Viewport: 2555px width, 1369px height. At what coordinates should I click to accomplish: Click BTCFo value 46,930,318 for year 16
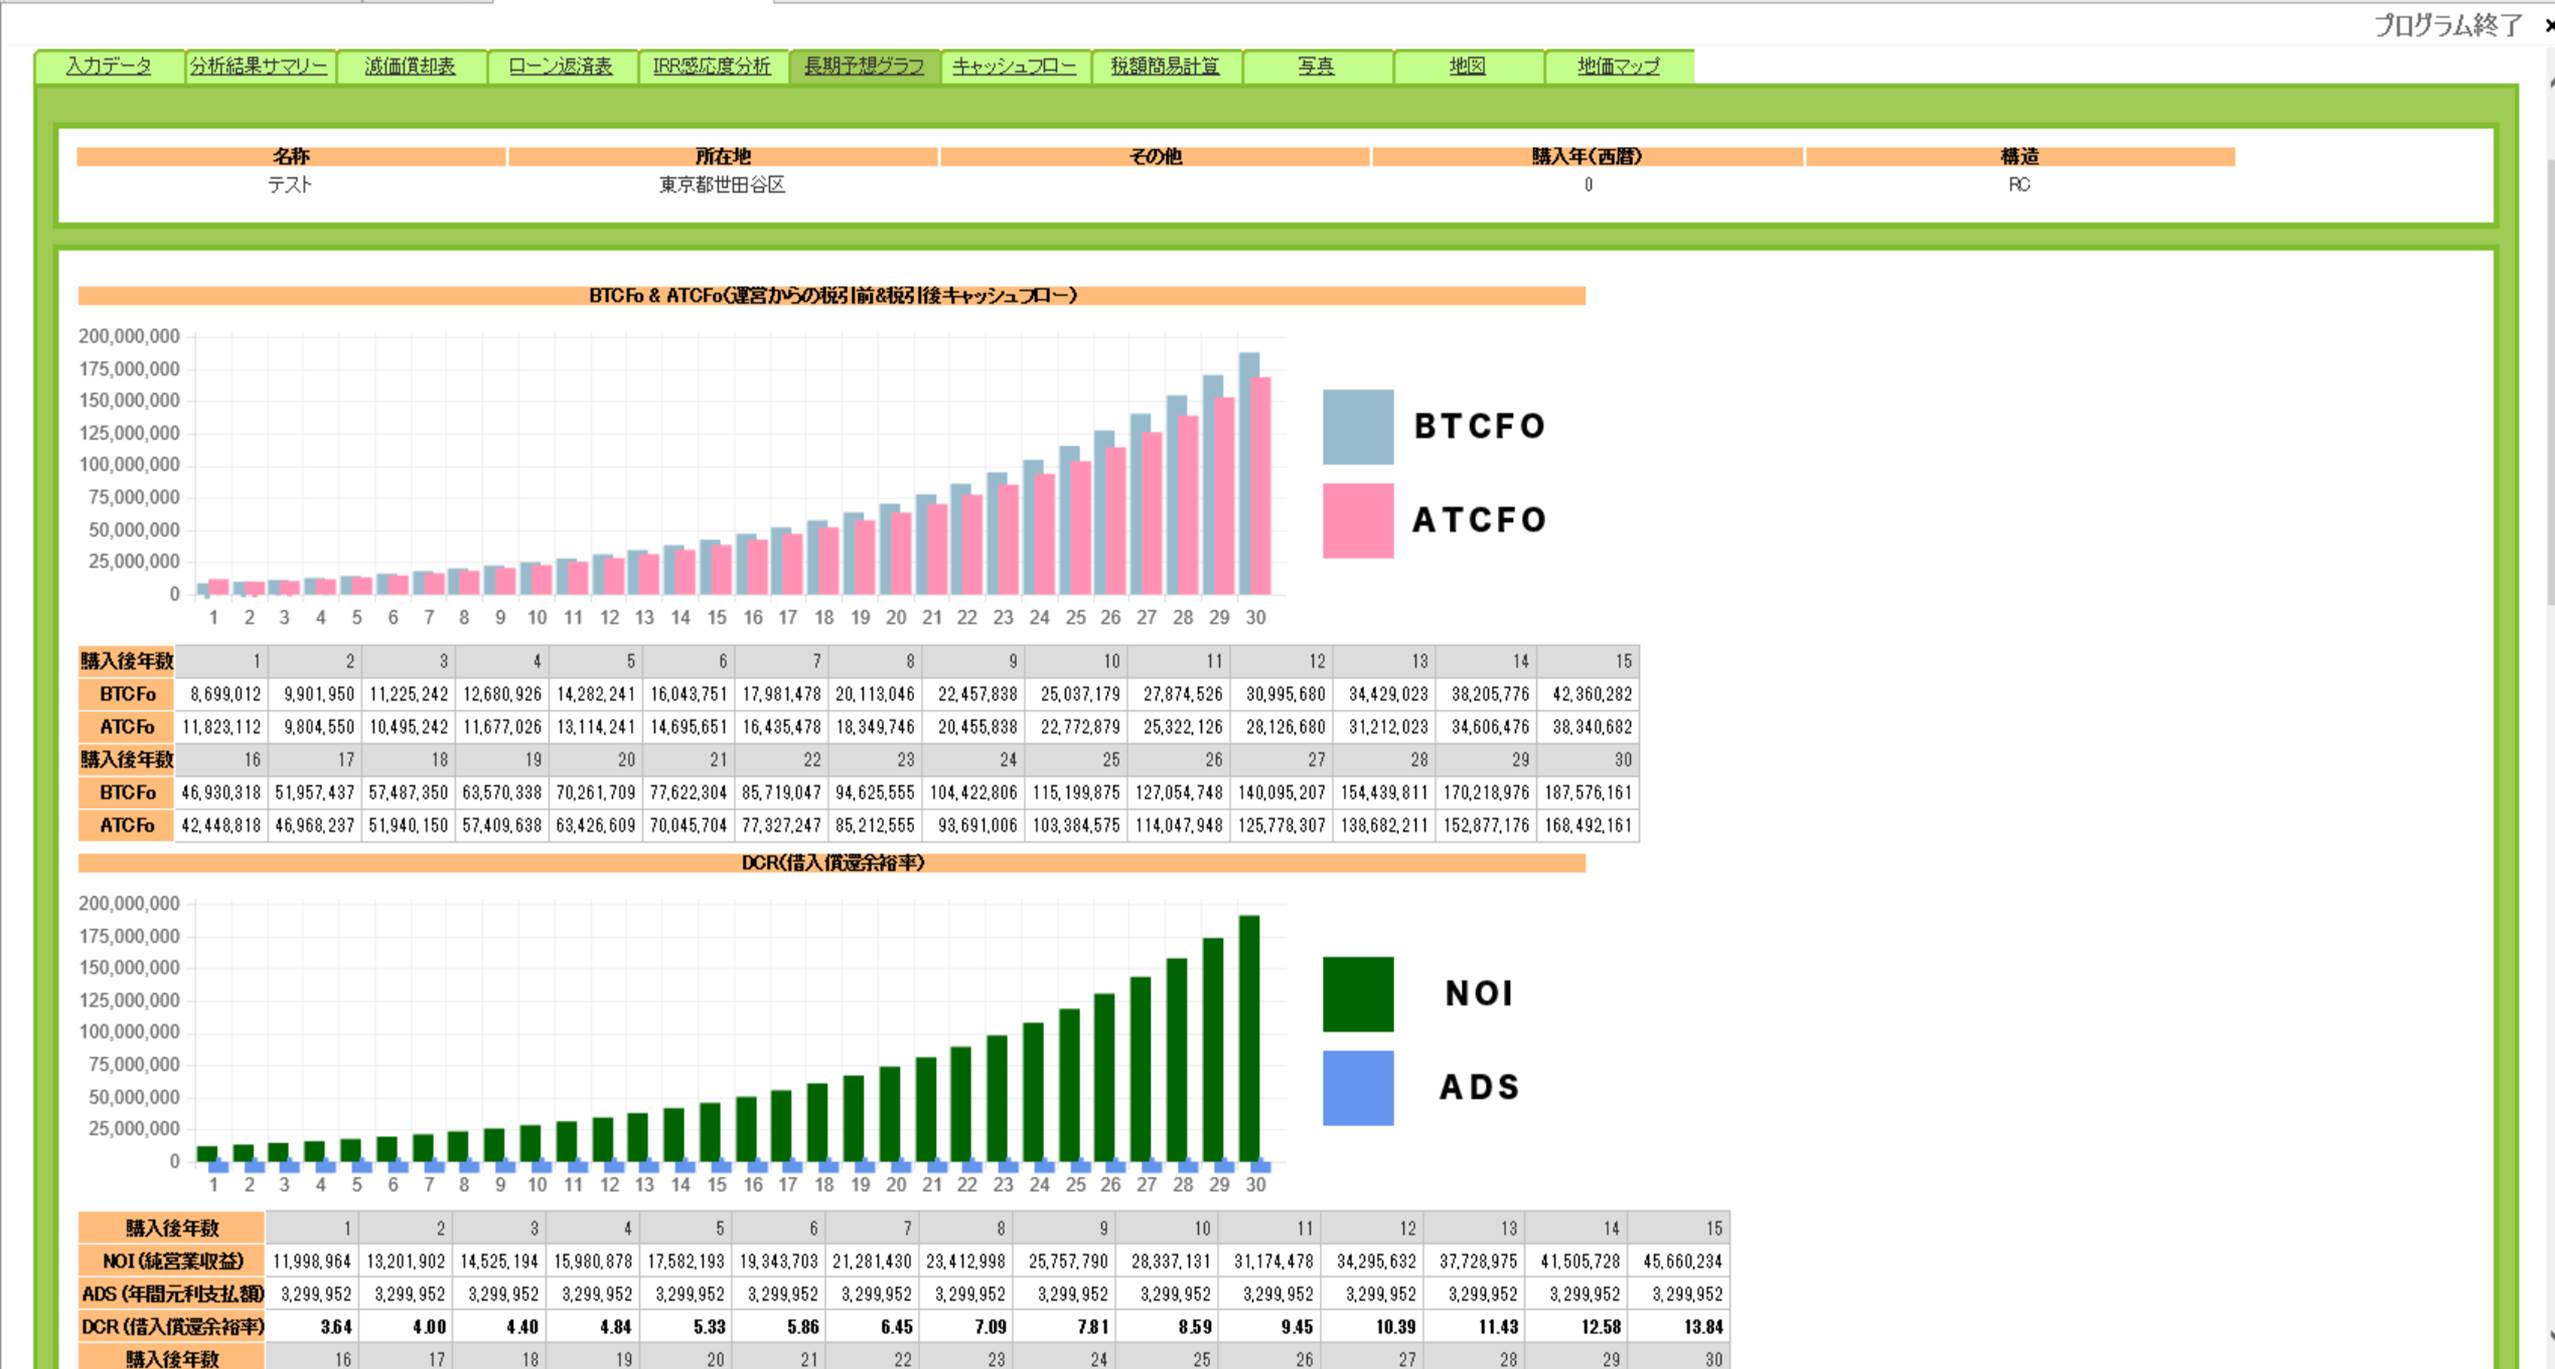point(221,792)
